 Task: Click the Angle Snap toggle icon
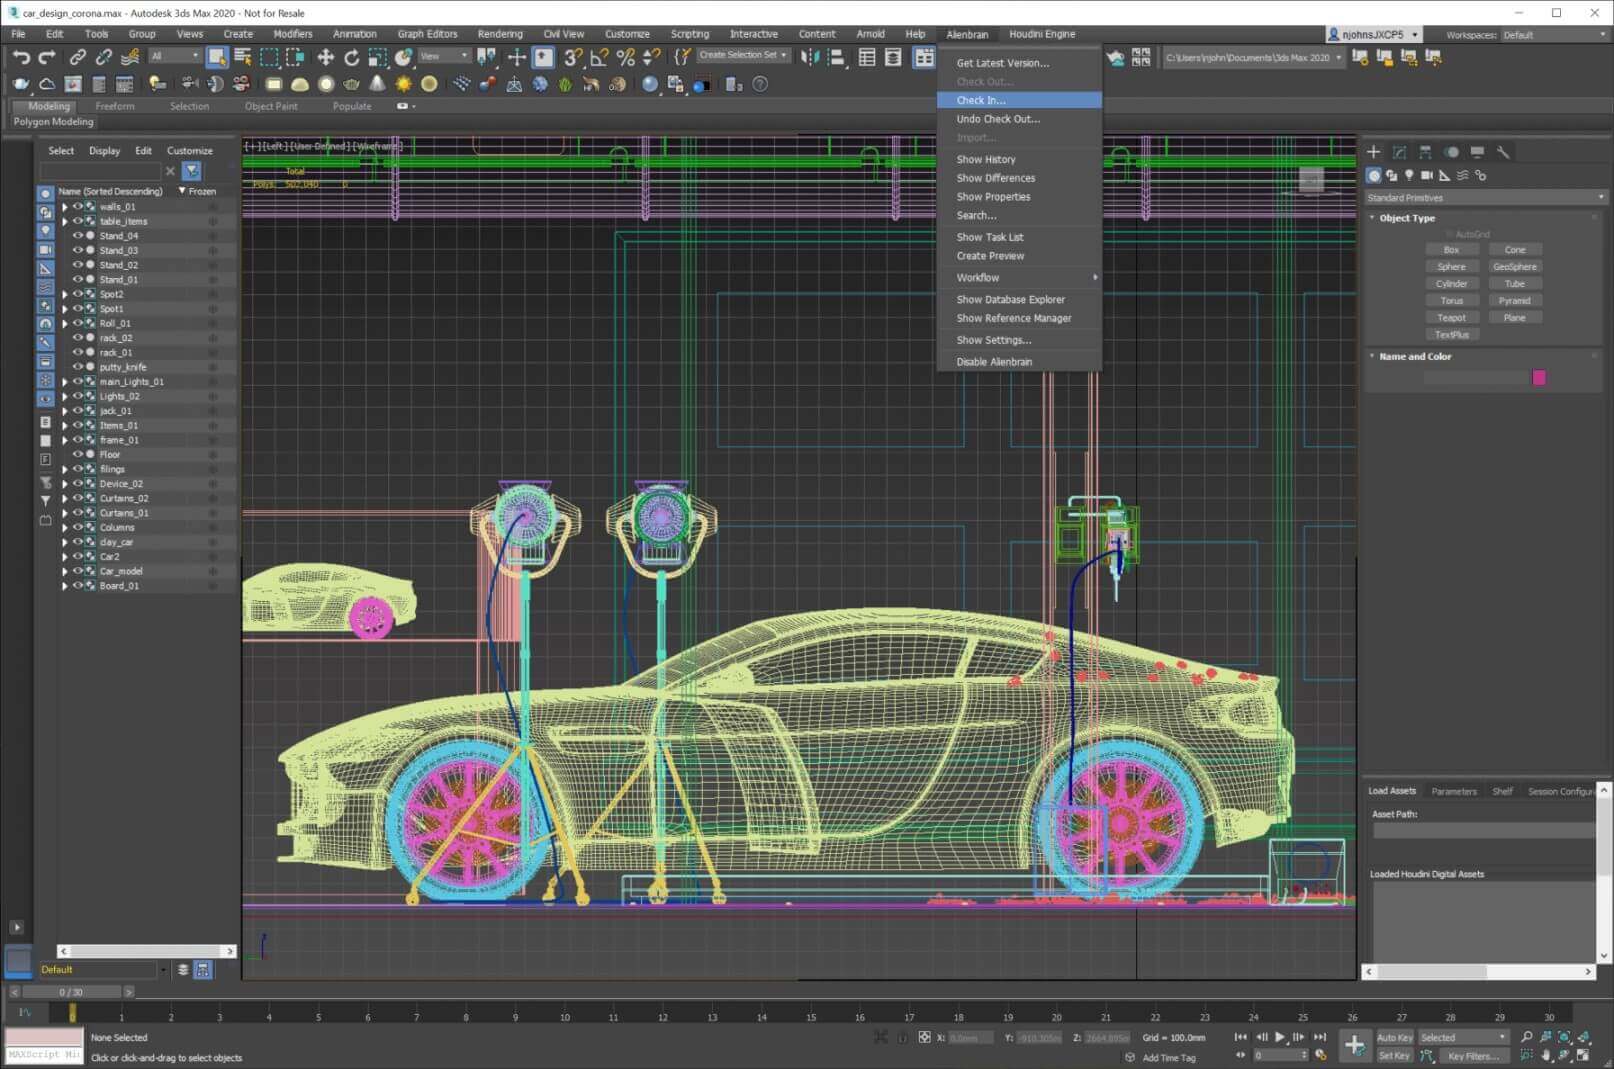tap(599, 57)
